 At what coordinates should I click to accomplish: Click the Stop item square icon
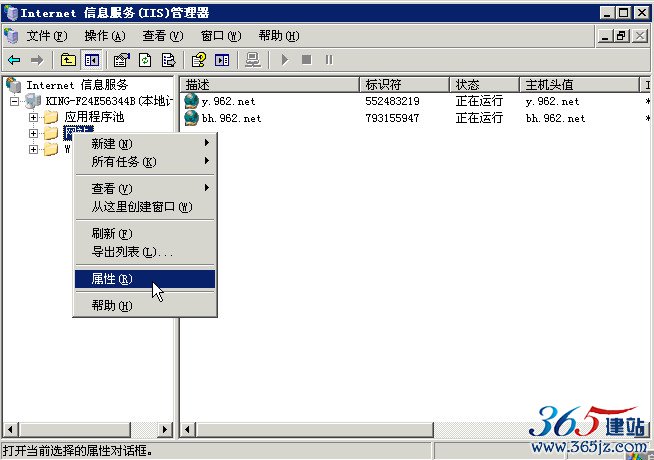coord(307,60)
